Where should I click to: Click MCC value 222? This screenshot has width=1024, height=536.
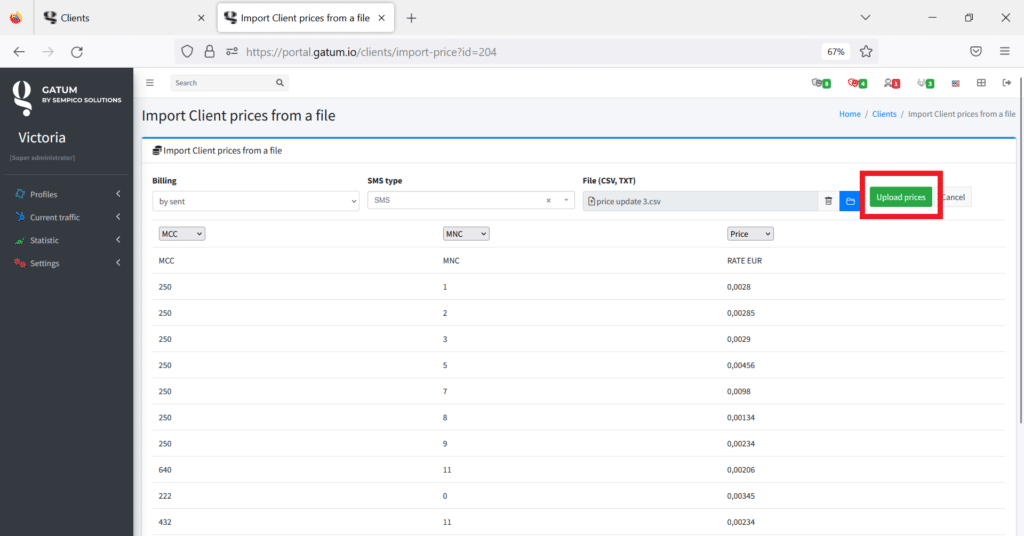(165, 496)
